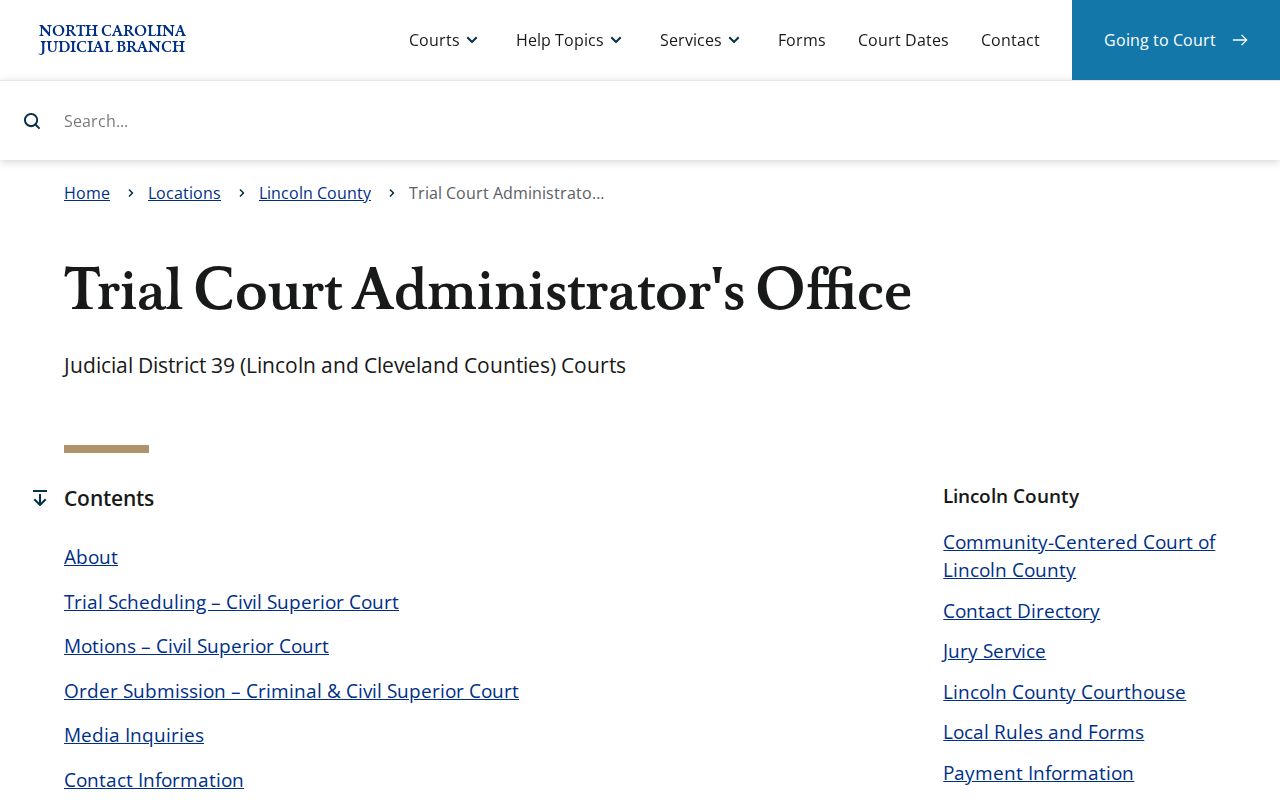The width and height of the screenshot is (1280, 800).
Task: Jump to Media Inquiries section
Action: (x=134, y=735)
